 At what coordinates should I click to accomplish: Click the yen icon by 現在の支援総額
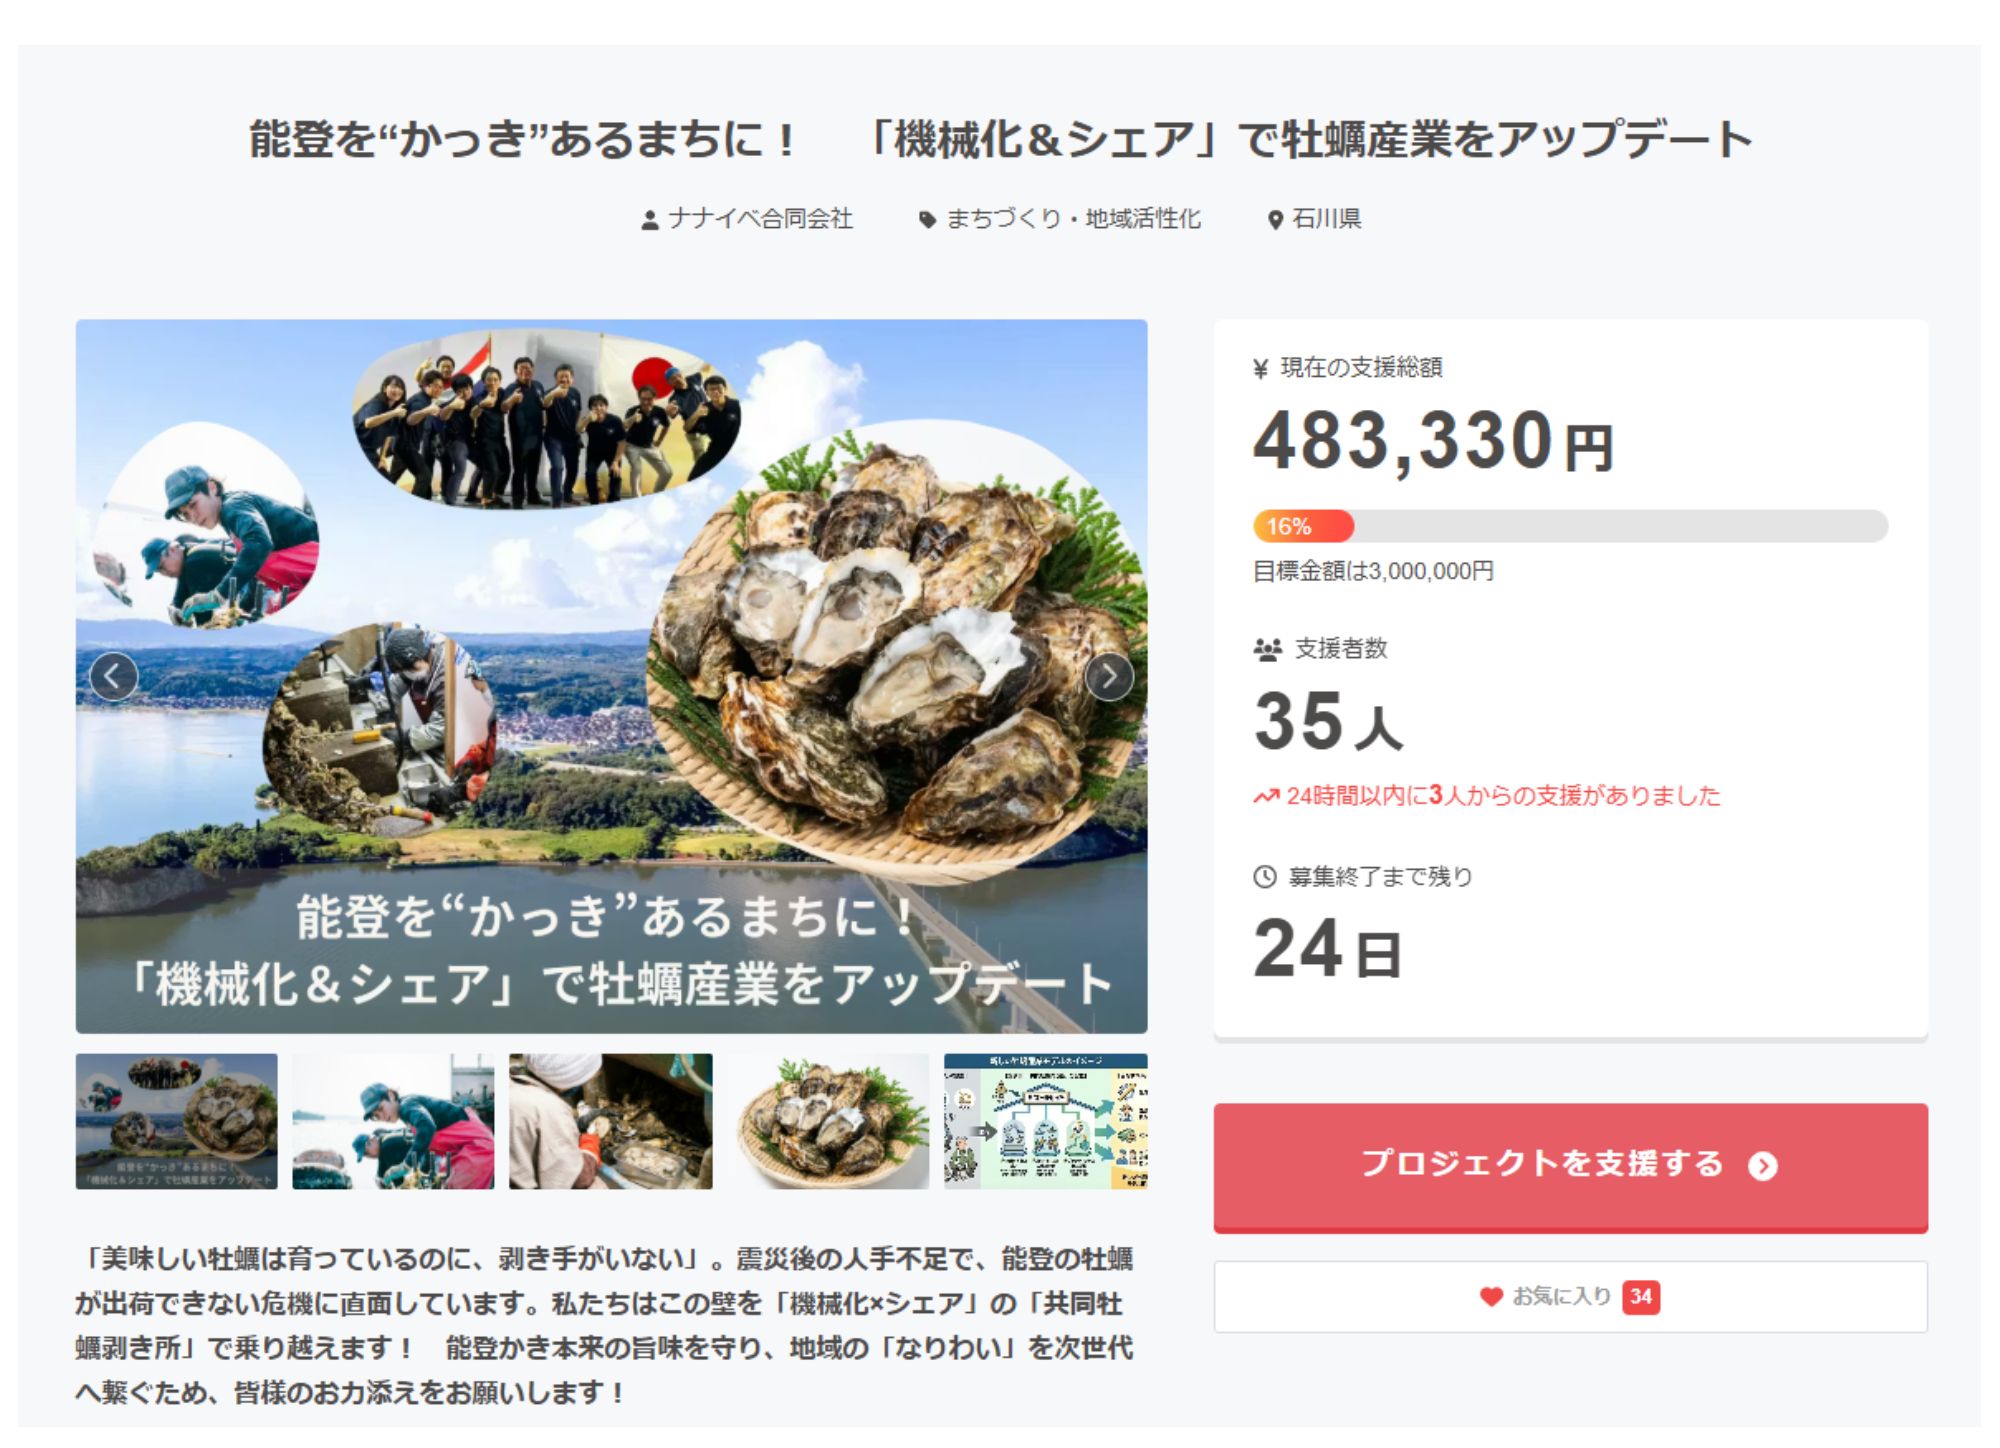pos(1261,369)
